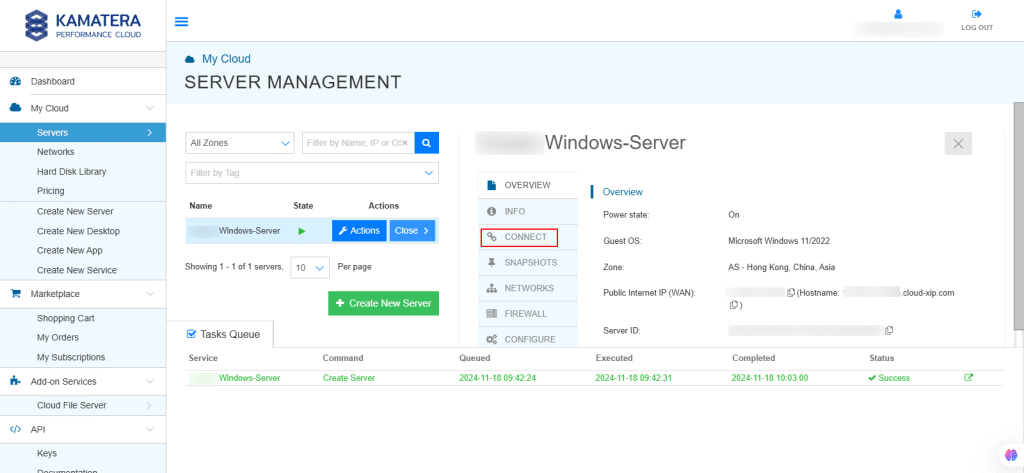This screenshot has height=473, width=1024.
Task: Expand the Filter by Tag dropdown
Action: pos(312,173)
